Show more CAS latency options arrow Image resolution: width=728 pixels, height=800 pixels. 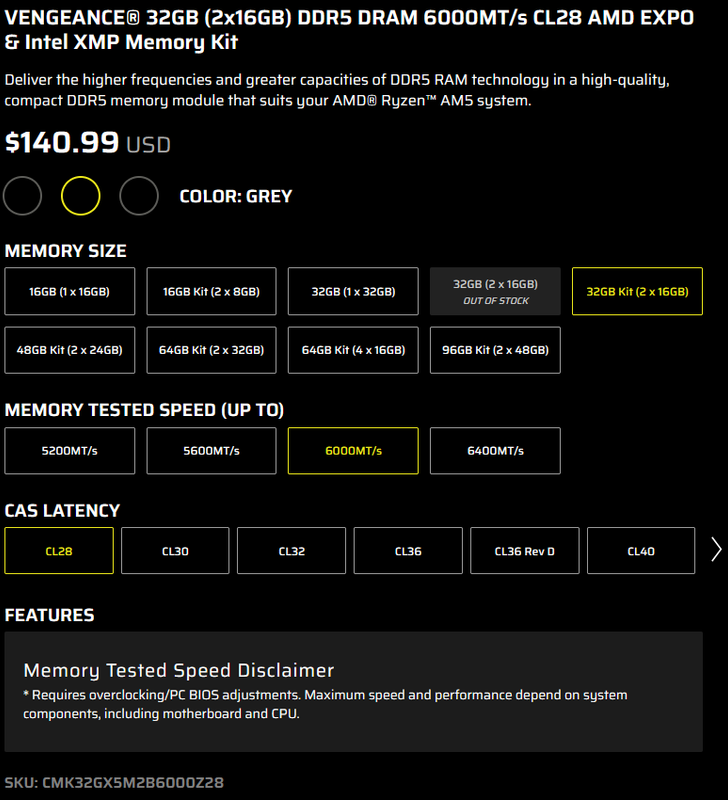716,550
